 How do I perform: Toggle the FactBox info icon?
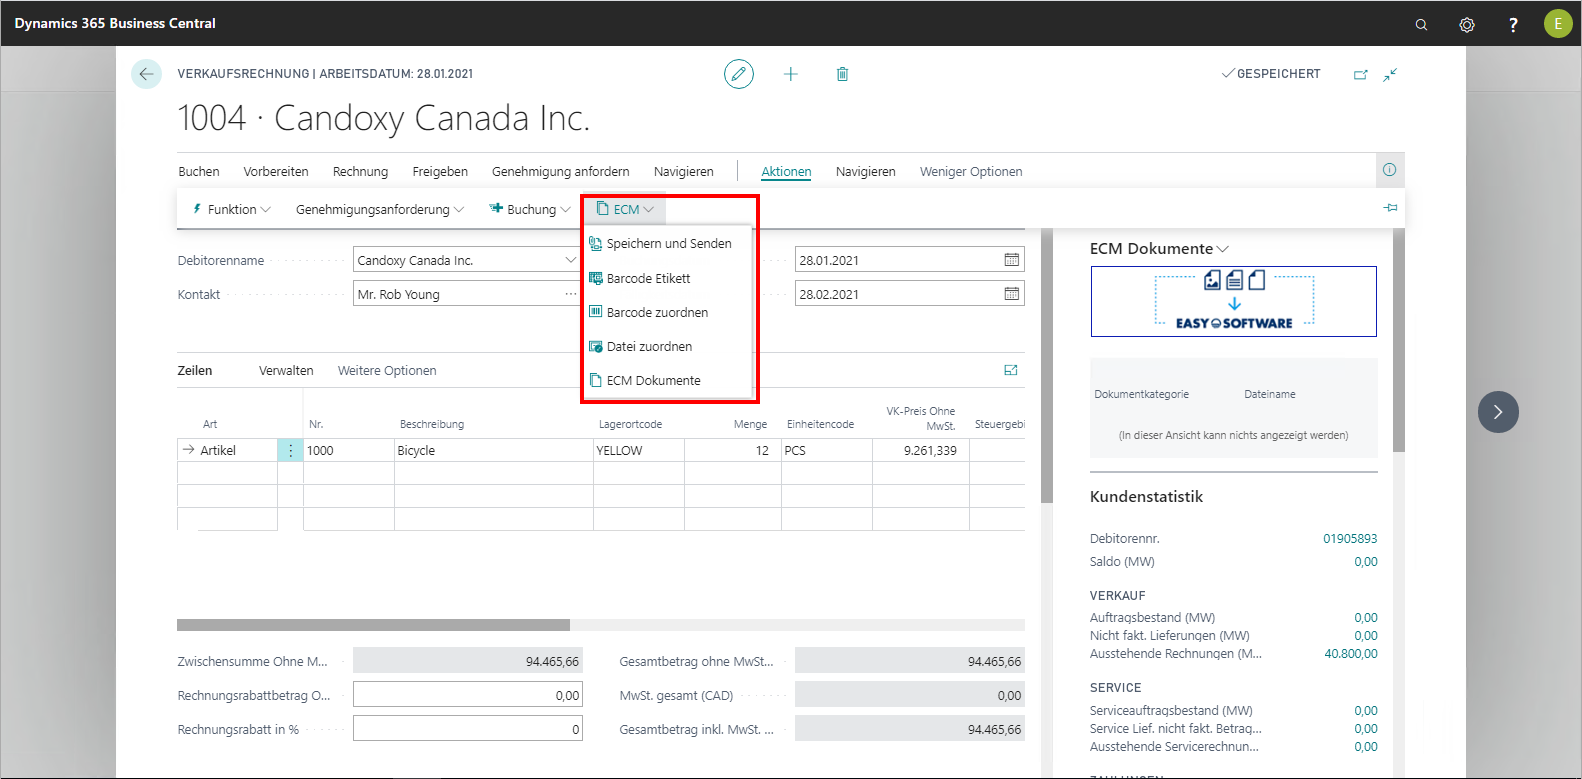point(1389,170)
